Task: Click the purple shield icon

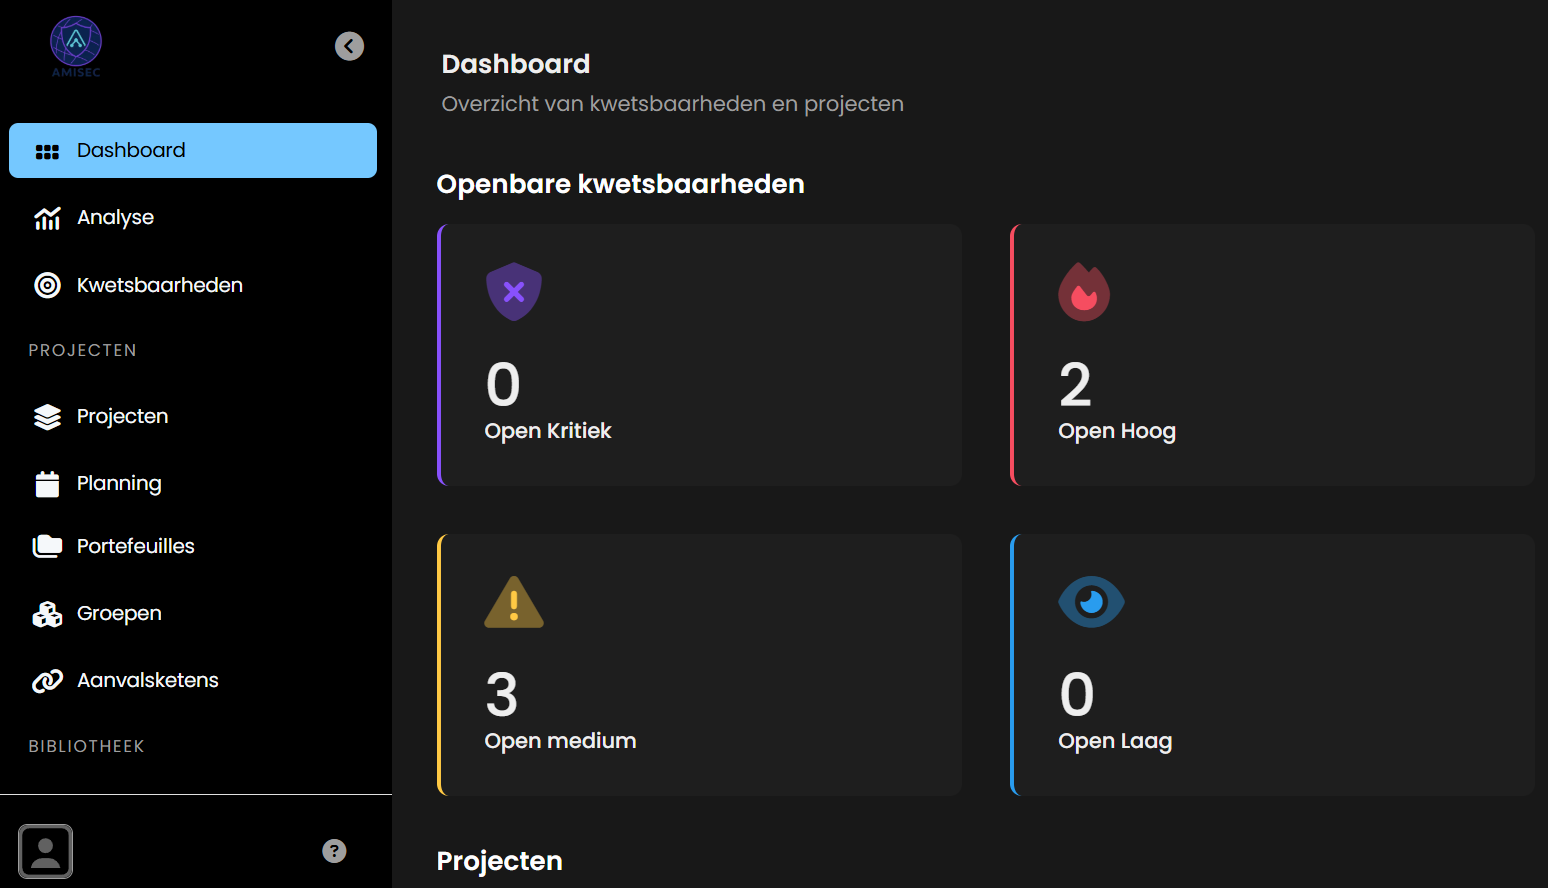Action: click(x=514, y=291)
